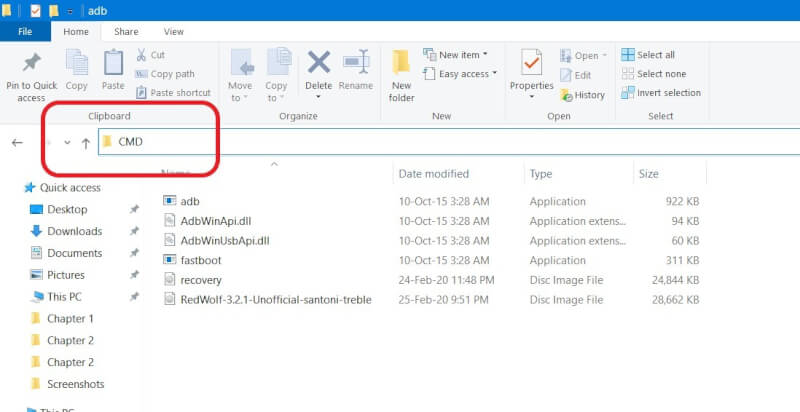The height and width of the screenshot is (412, 800).
Task: Click the Delete X icon
Action: click(319, 63)
